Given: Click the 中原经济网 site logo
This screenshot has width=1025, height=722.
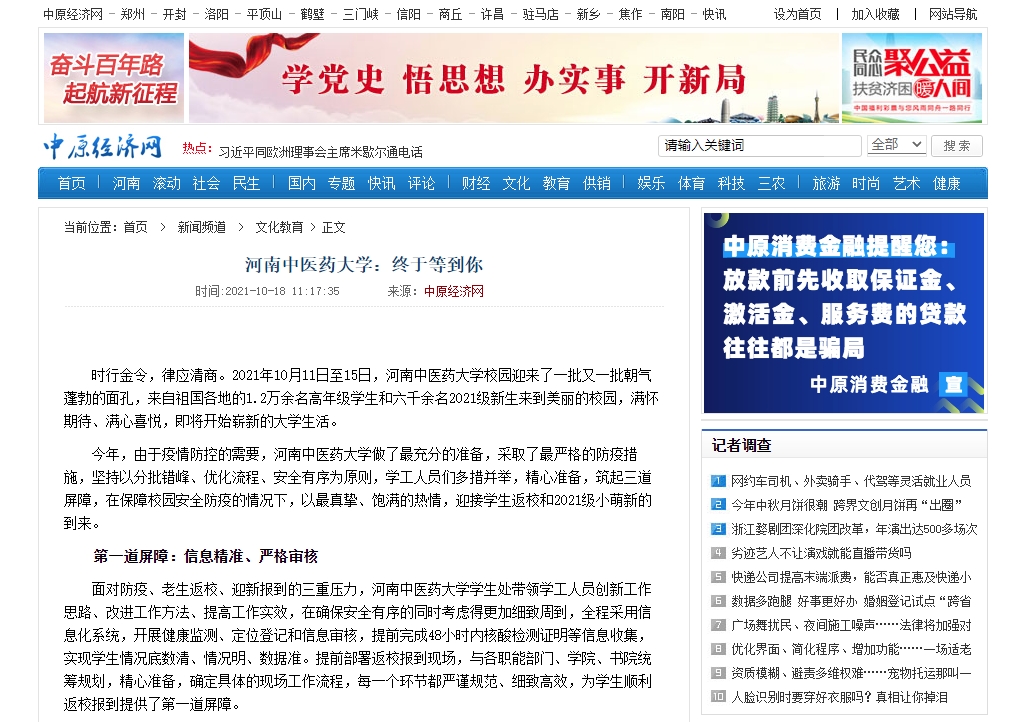Looking at the screenshot, I should point(101,147).
